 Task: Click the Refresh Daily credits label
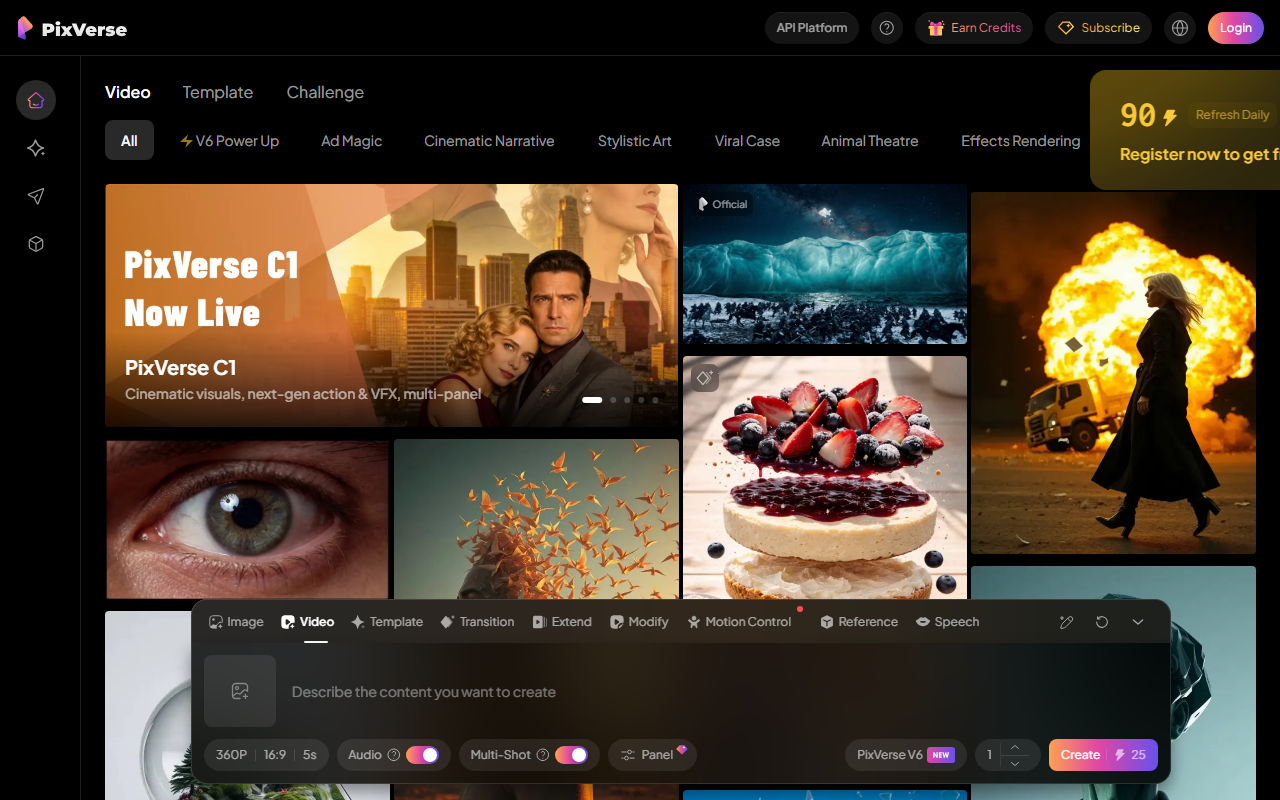pyautogui.click(x=1232, y=115)
